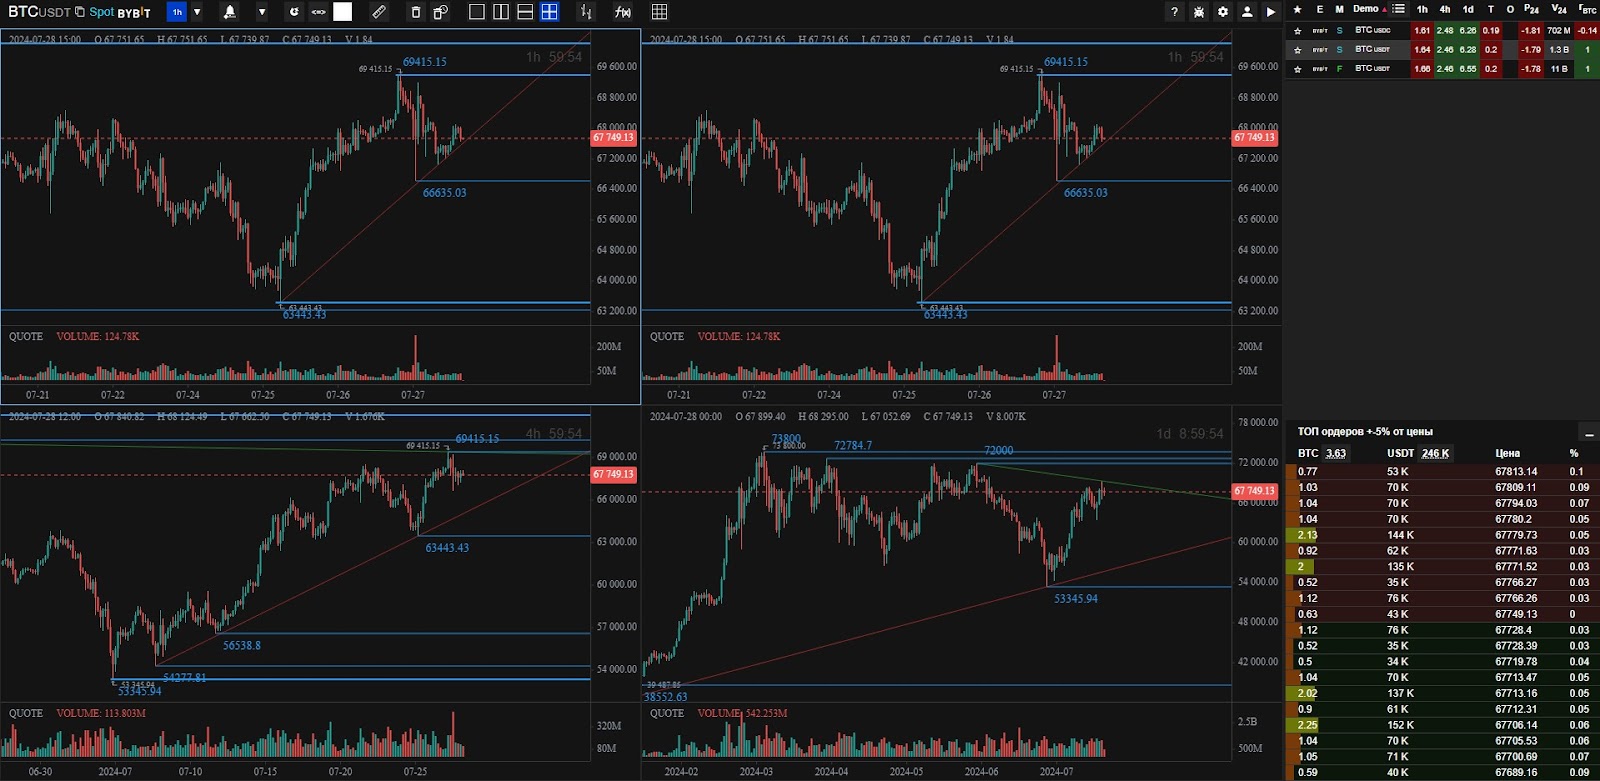
Task: Favorite the BTC USDT spot row star
Action: pyautogui.click(x=1298, y=50)
